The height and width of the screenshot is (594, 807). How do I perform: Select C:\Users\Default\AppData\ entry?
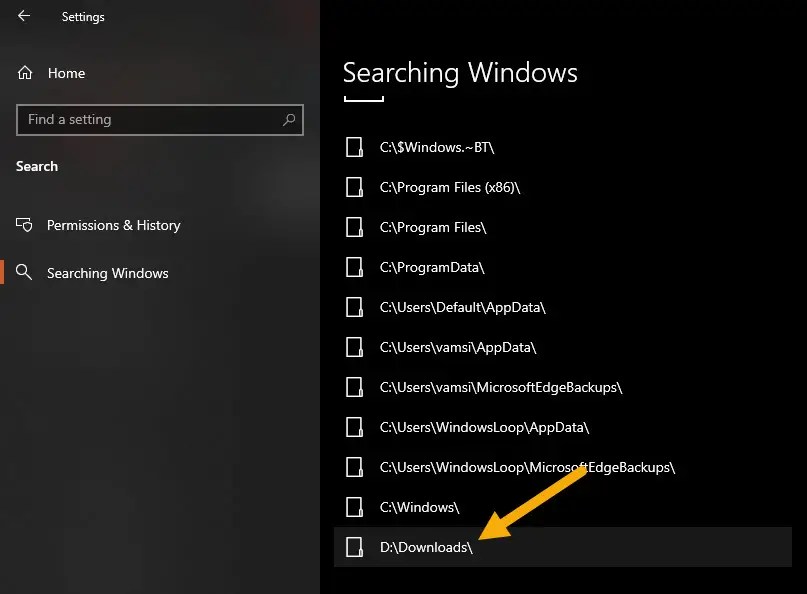462,307
